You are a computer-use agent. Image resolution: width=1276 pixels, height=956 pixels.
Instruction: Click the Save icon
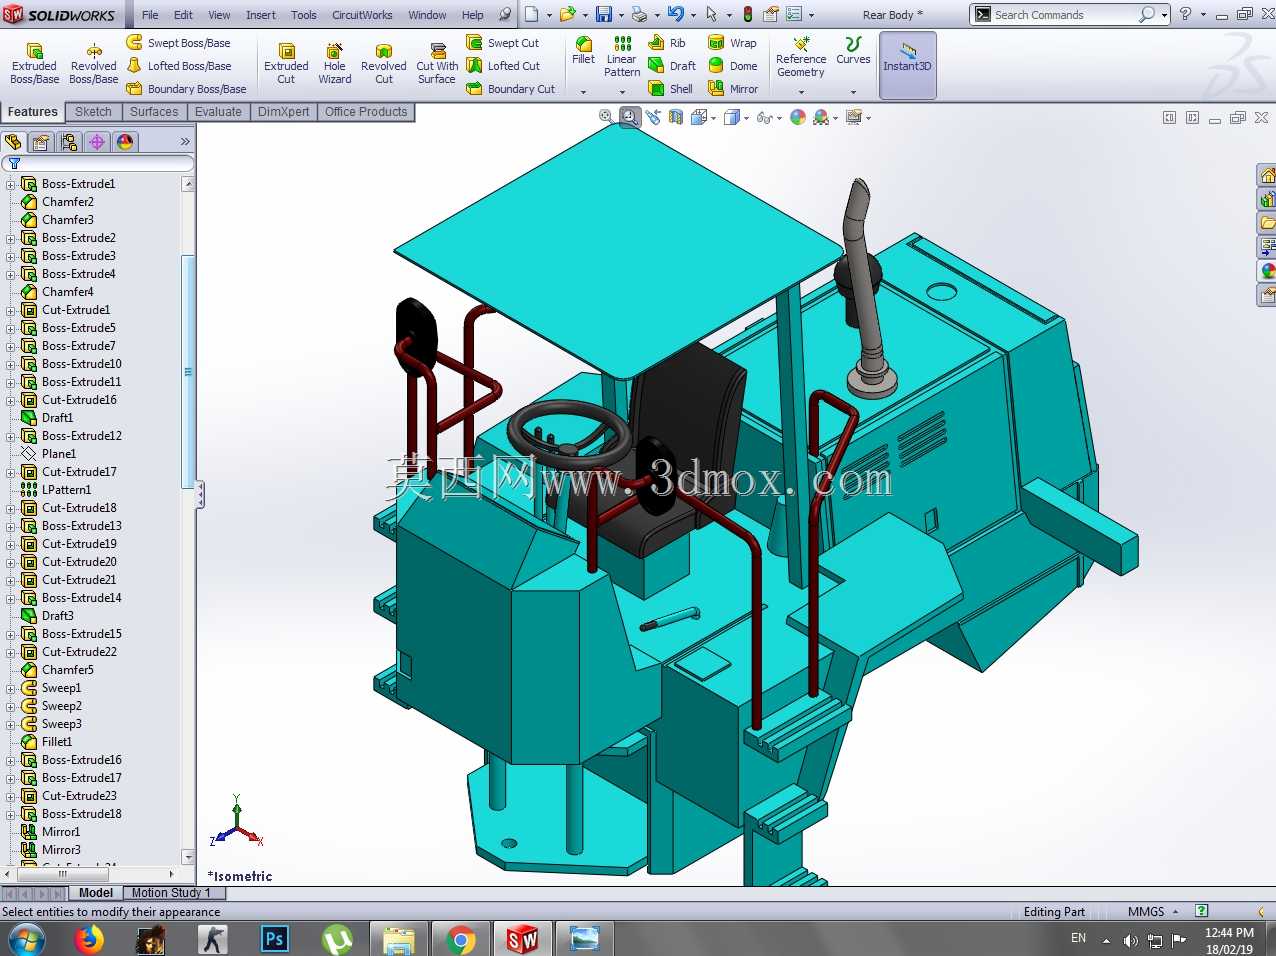click(604, 14)
